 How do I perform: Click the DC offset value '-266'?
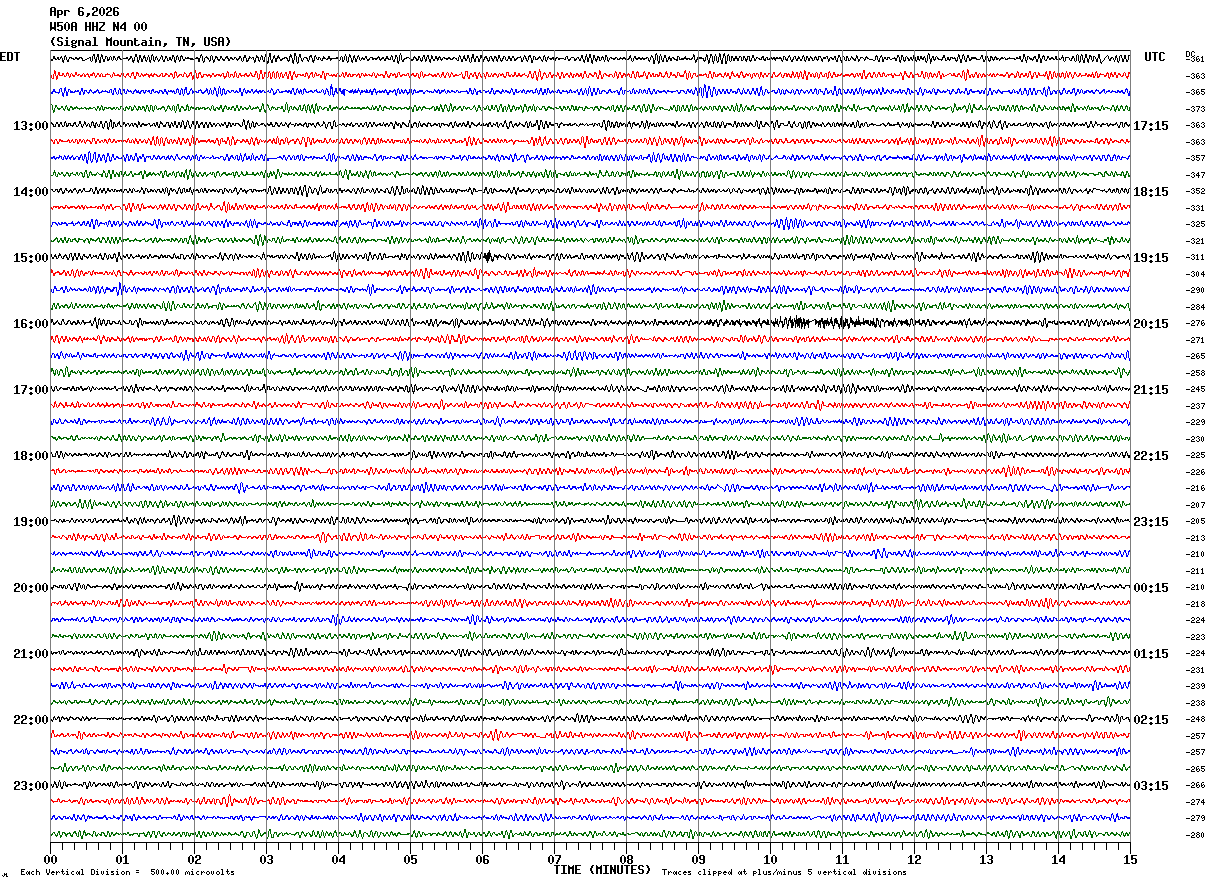click(1195, 785)
